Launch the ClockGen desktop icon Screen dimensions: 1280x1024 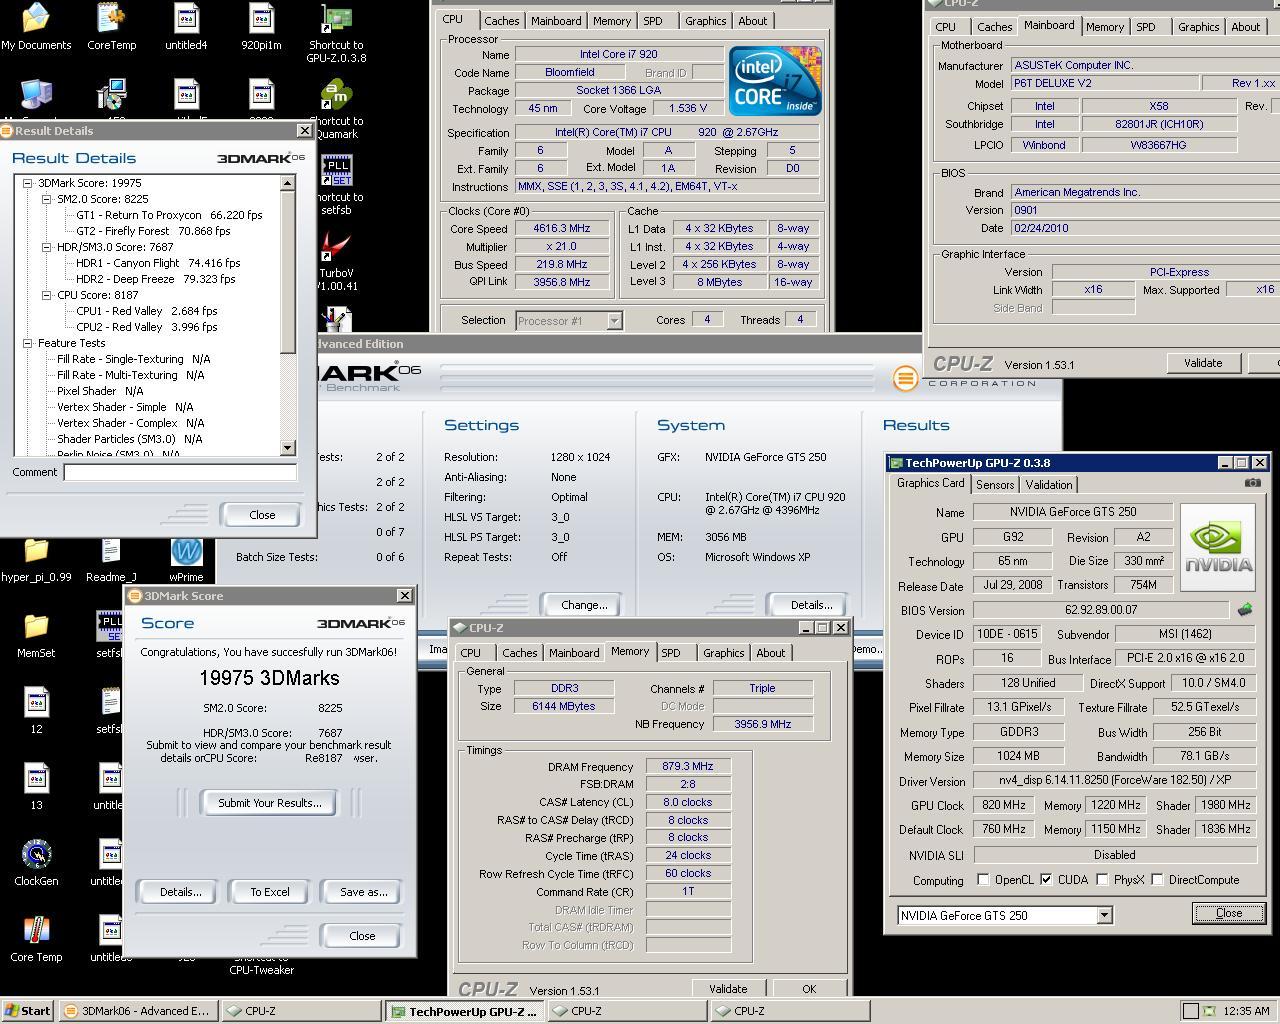point(36,864)
